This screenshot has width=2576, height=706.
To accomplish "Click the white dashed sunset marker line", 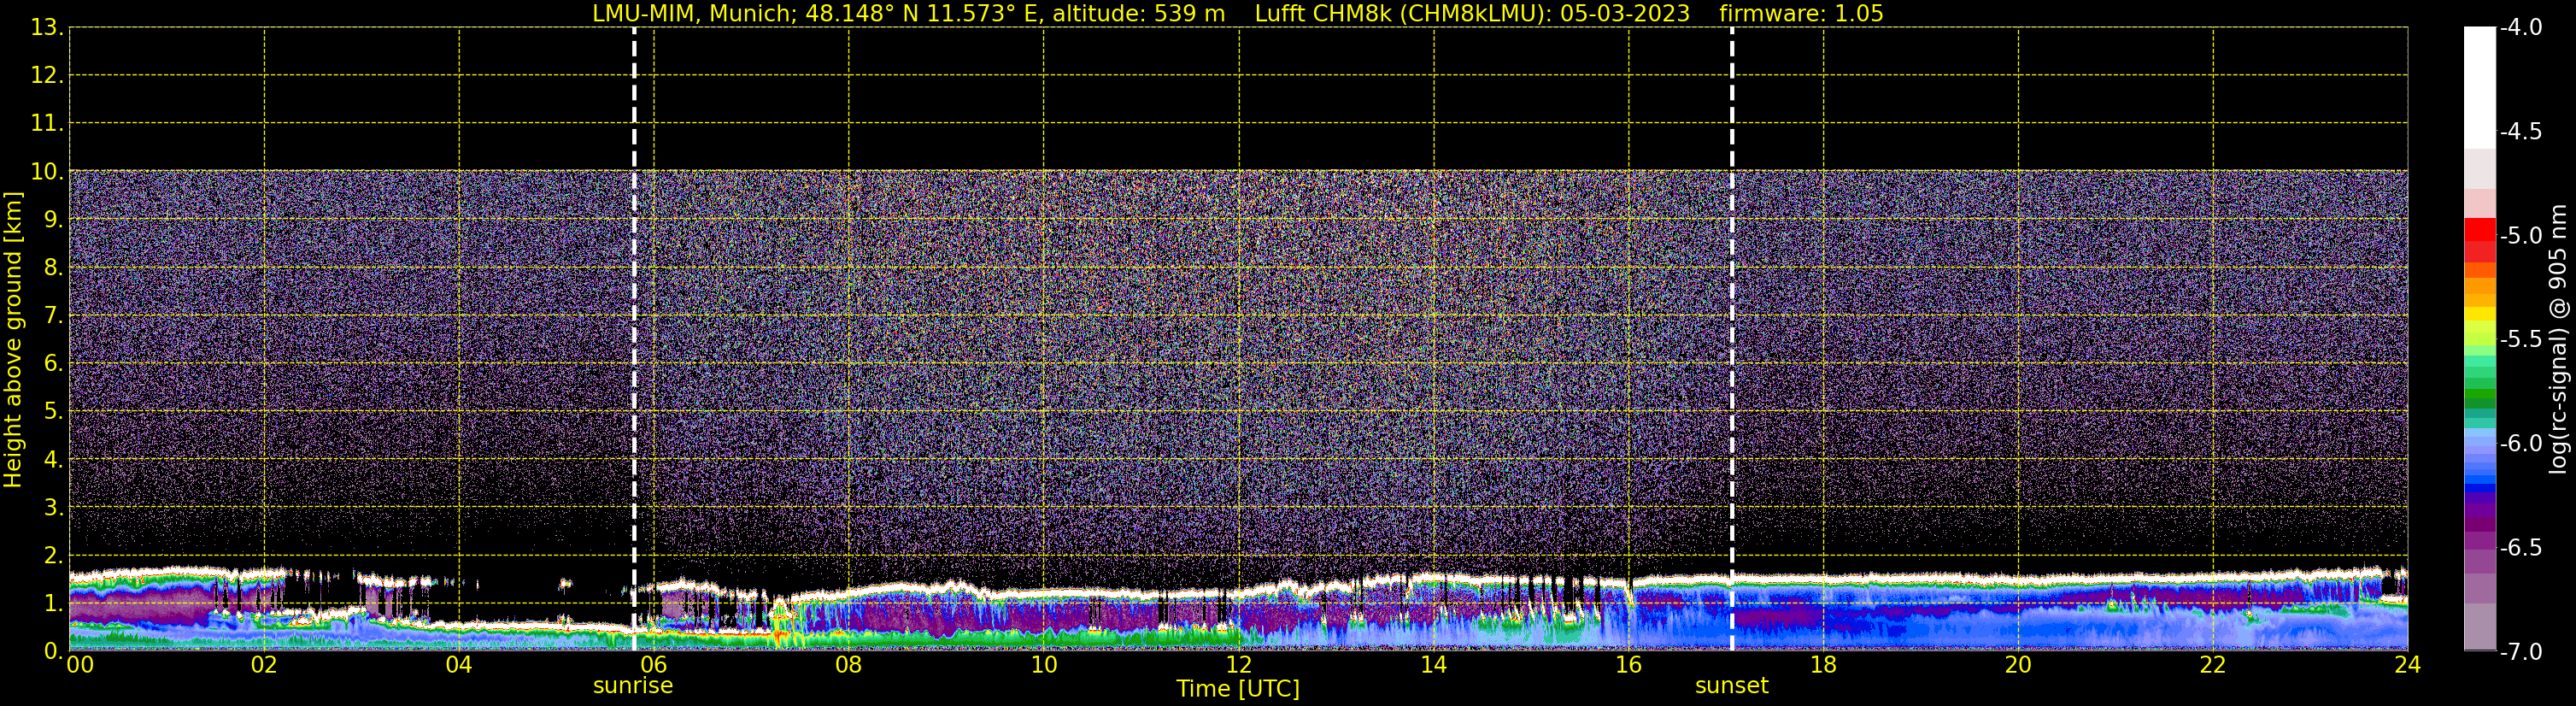I will (x=1732, y=339).
